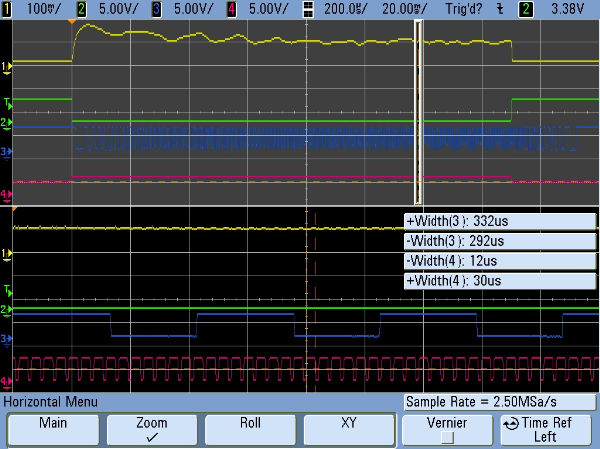Click the trigger source channel 2 icon
This screenshot has height=449, width=600.
tap(526, 9)
